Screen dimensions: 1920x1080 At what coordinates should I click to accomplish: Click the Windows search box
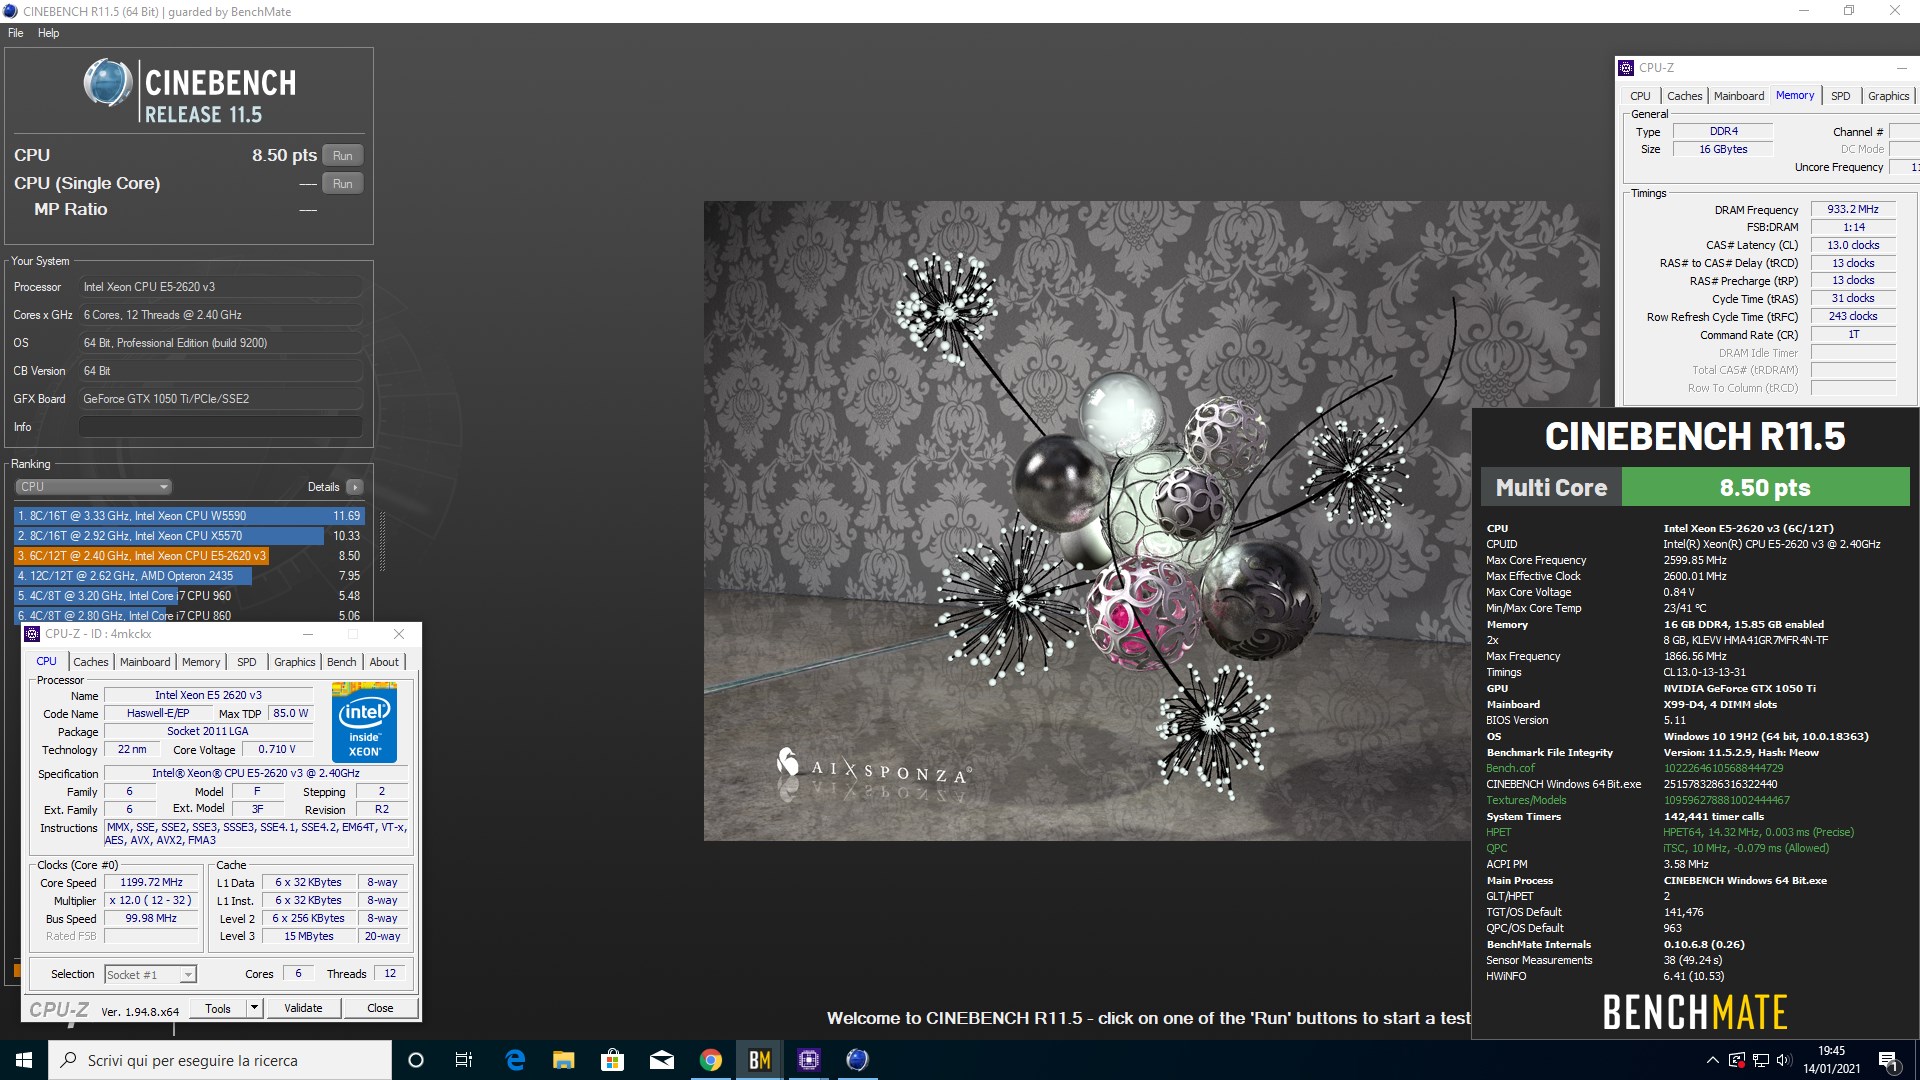tap(220, 1060)
